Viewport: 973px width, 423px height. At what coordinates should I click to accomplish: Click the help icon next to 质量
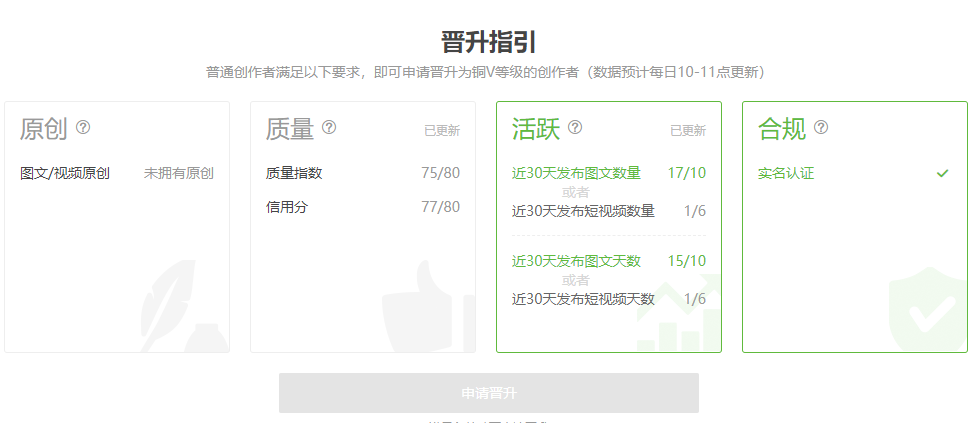click(329, 128)
